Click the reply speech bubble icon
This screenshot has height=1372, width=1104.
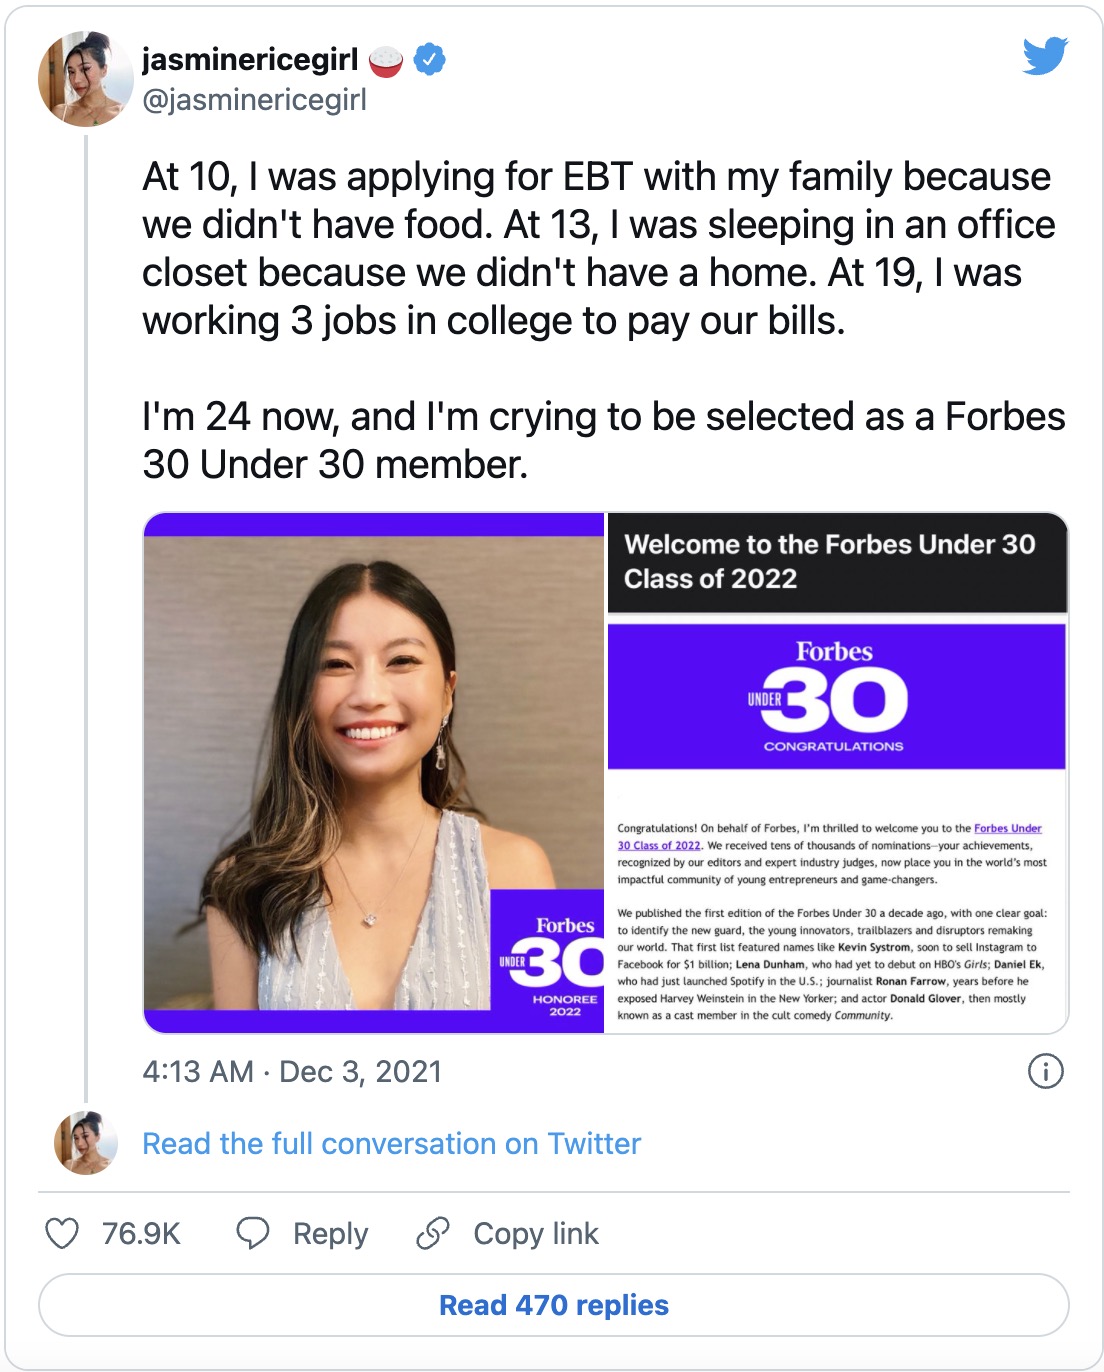tap(252, 1233)
